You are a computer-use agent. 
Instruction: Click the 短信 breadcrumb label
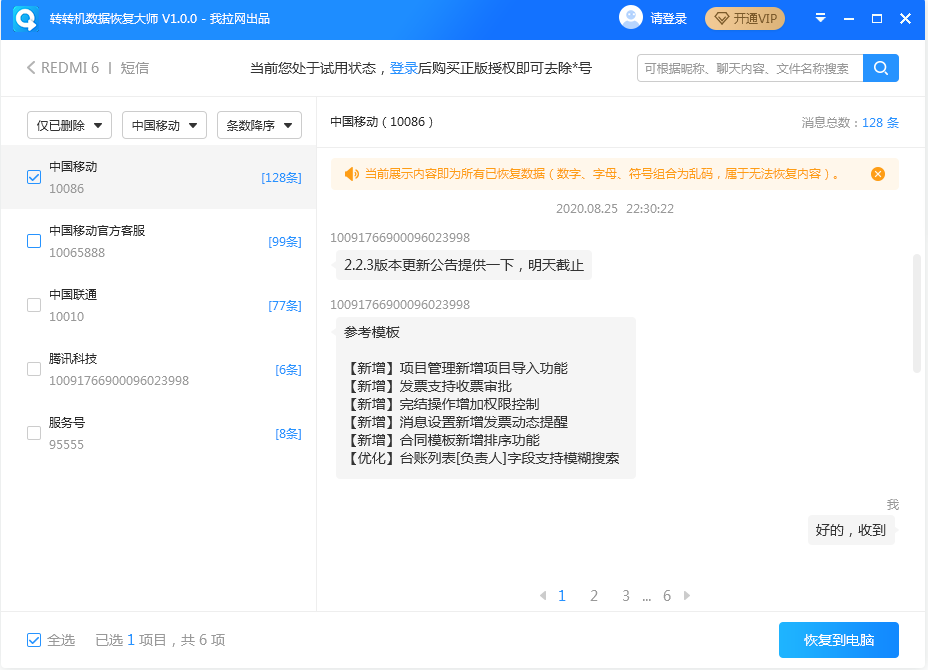(134, 68)
